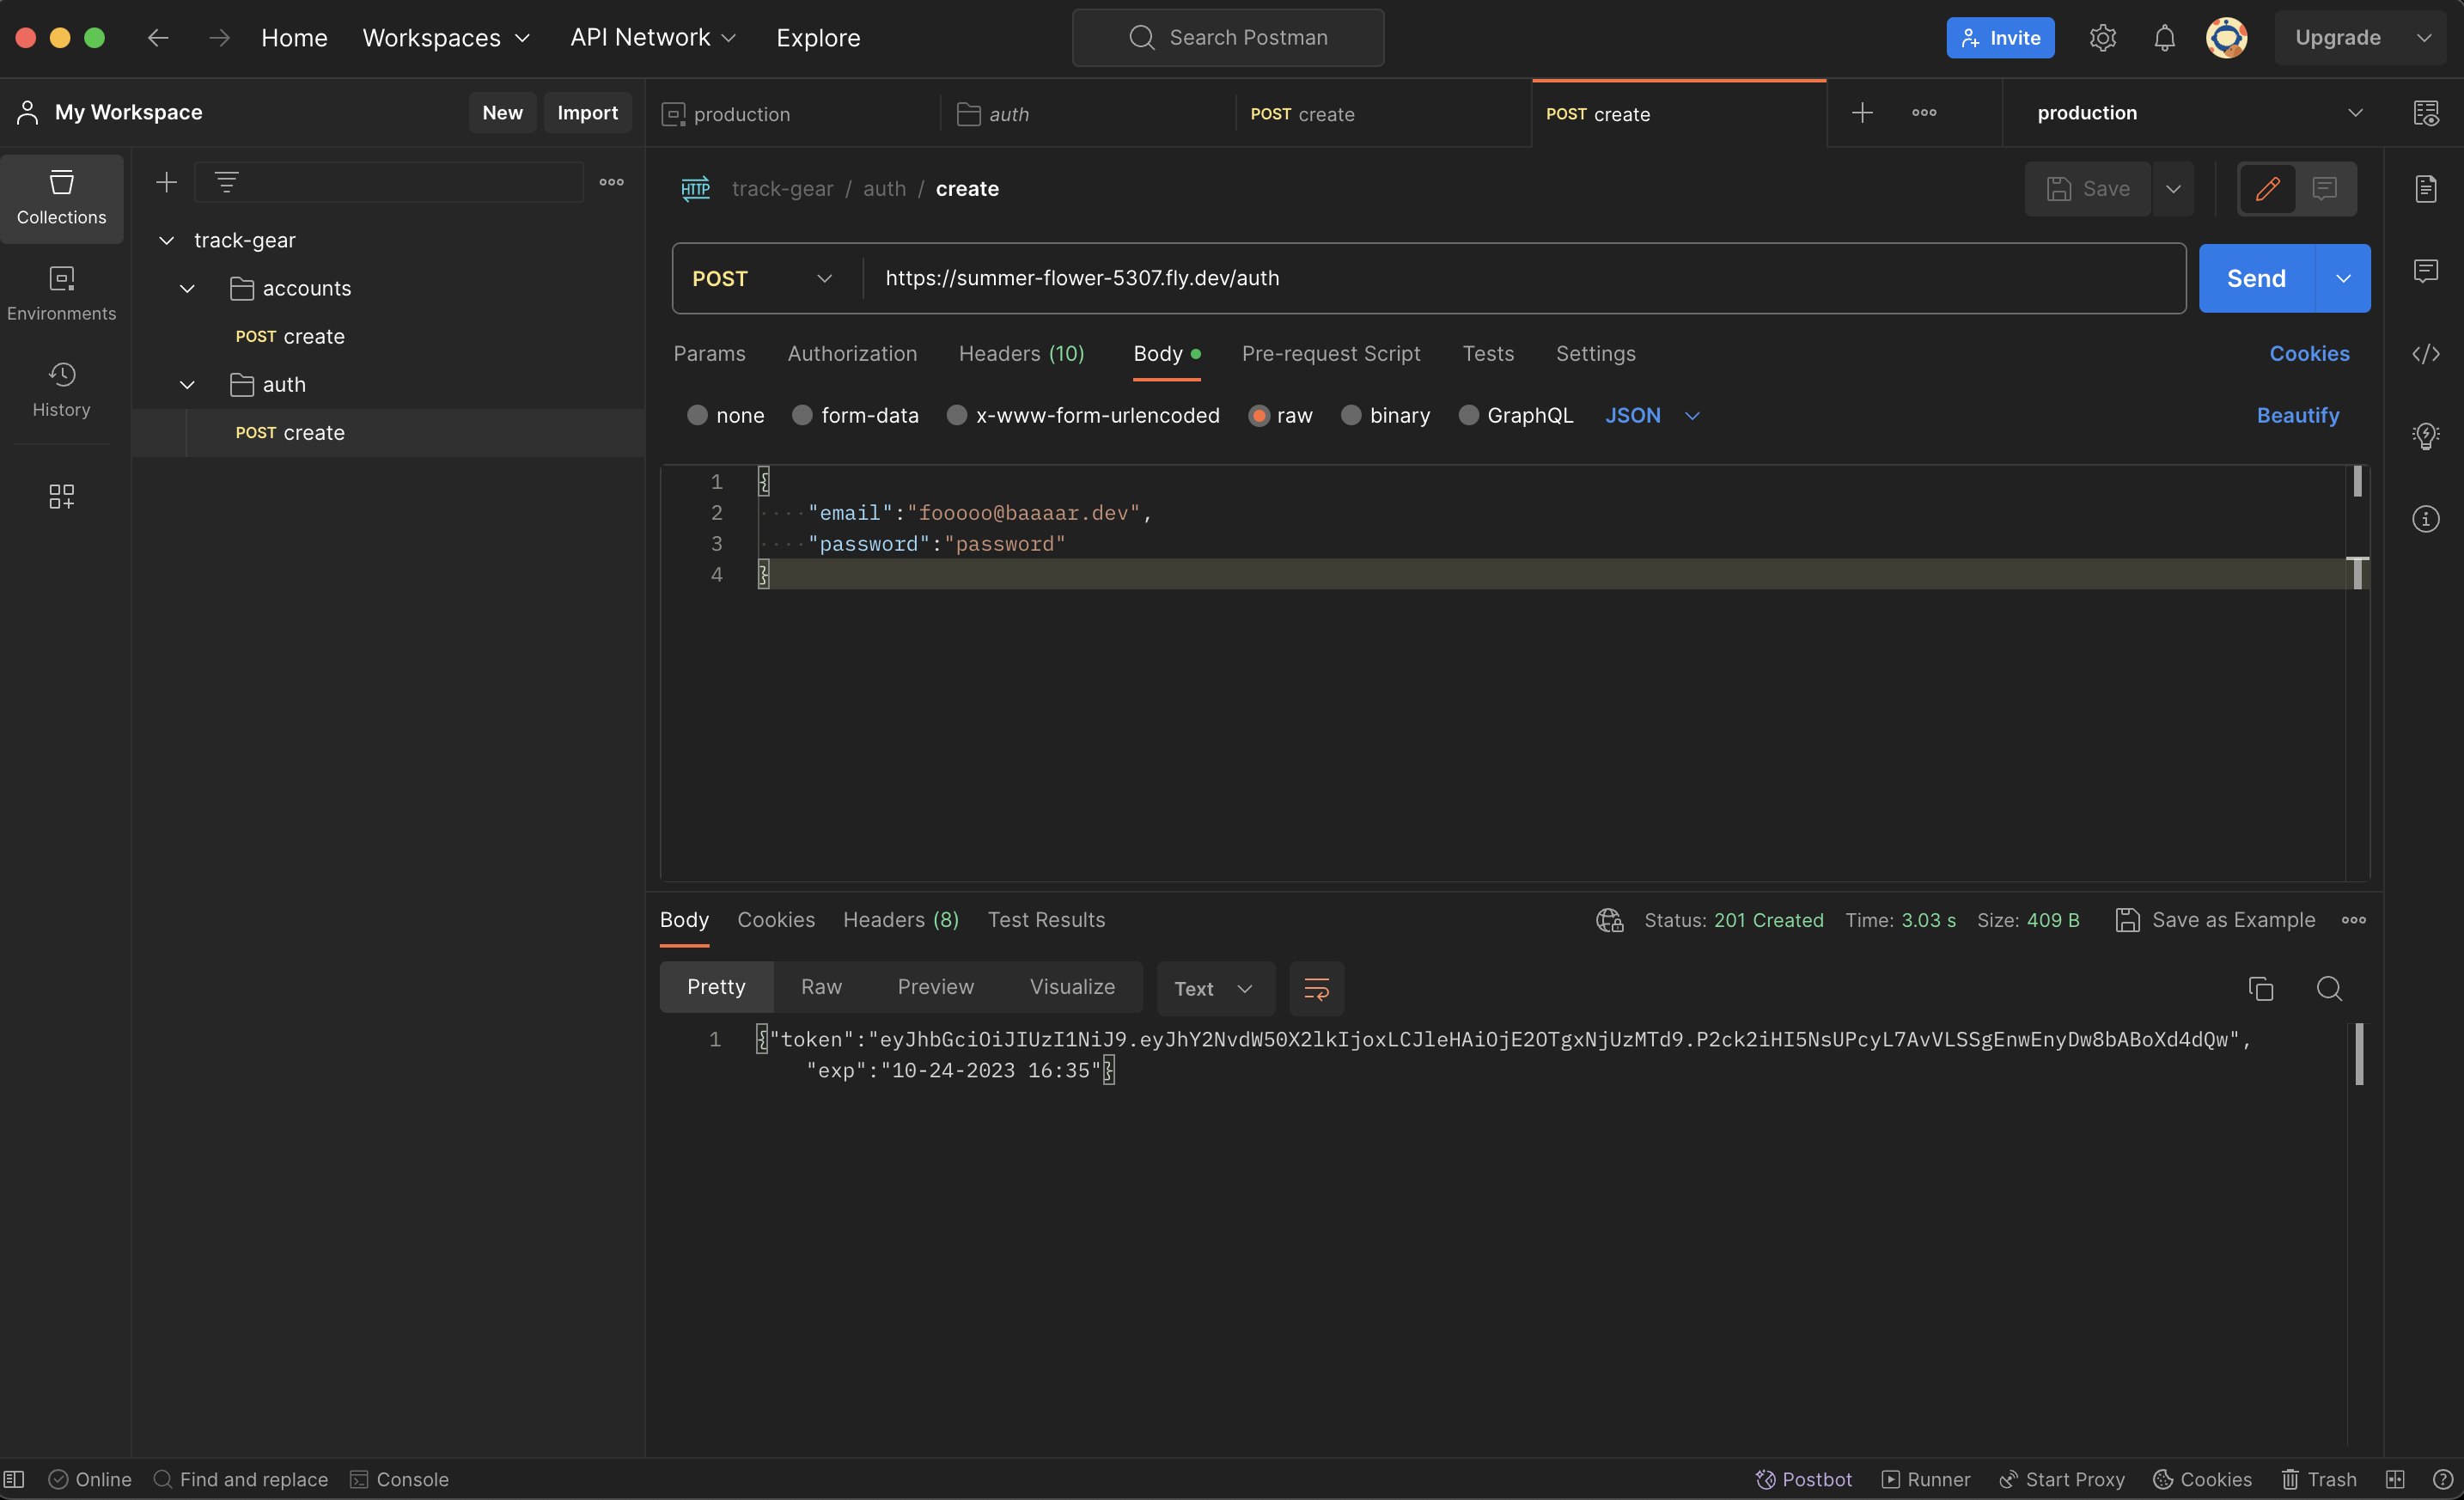The height and width of the screenshot is (1500, 2464).
Task: Open the API Network menu
Action: (652, 38)
